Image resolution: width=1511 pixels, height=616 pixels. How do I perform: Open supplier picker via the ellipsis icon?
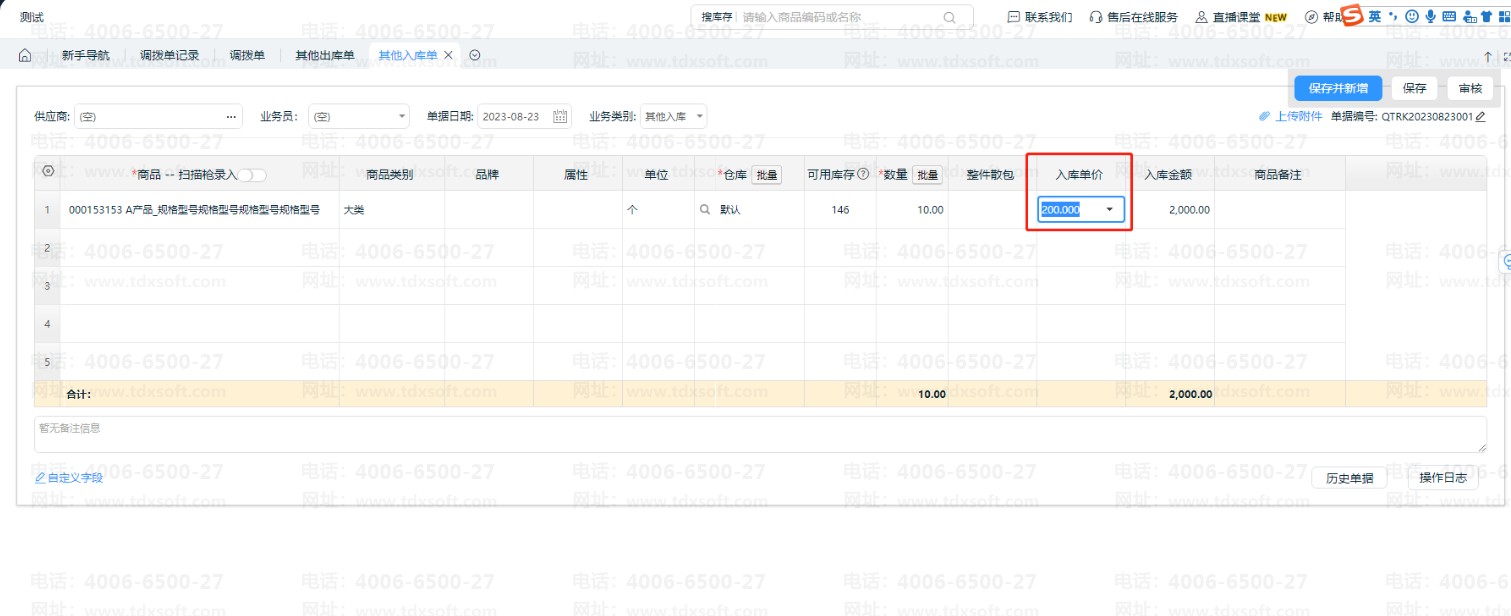click(231, 117)
